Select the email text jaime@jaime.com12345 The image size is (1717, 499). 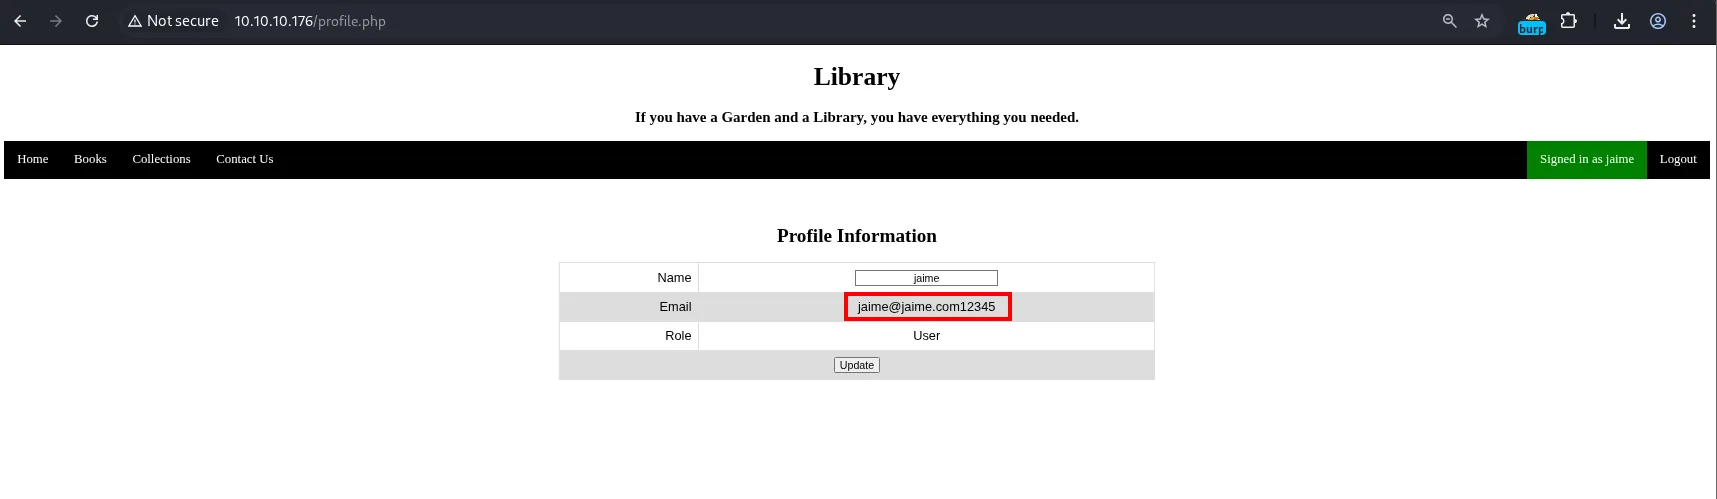927,307
